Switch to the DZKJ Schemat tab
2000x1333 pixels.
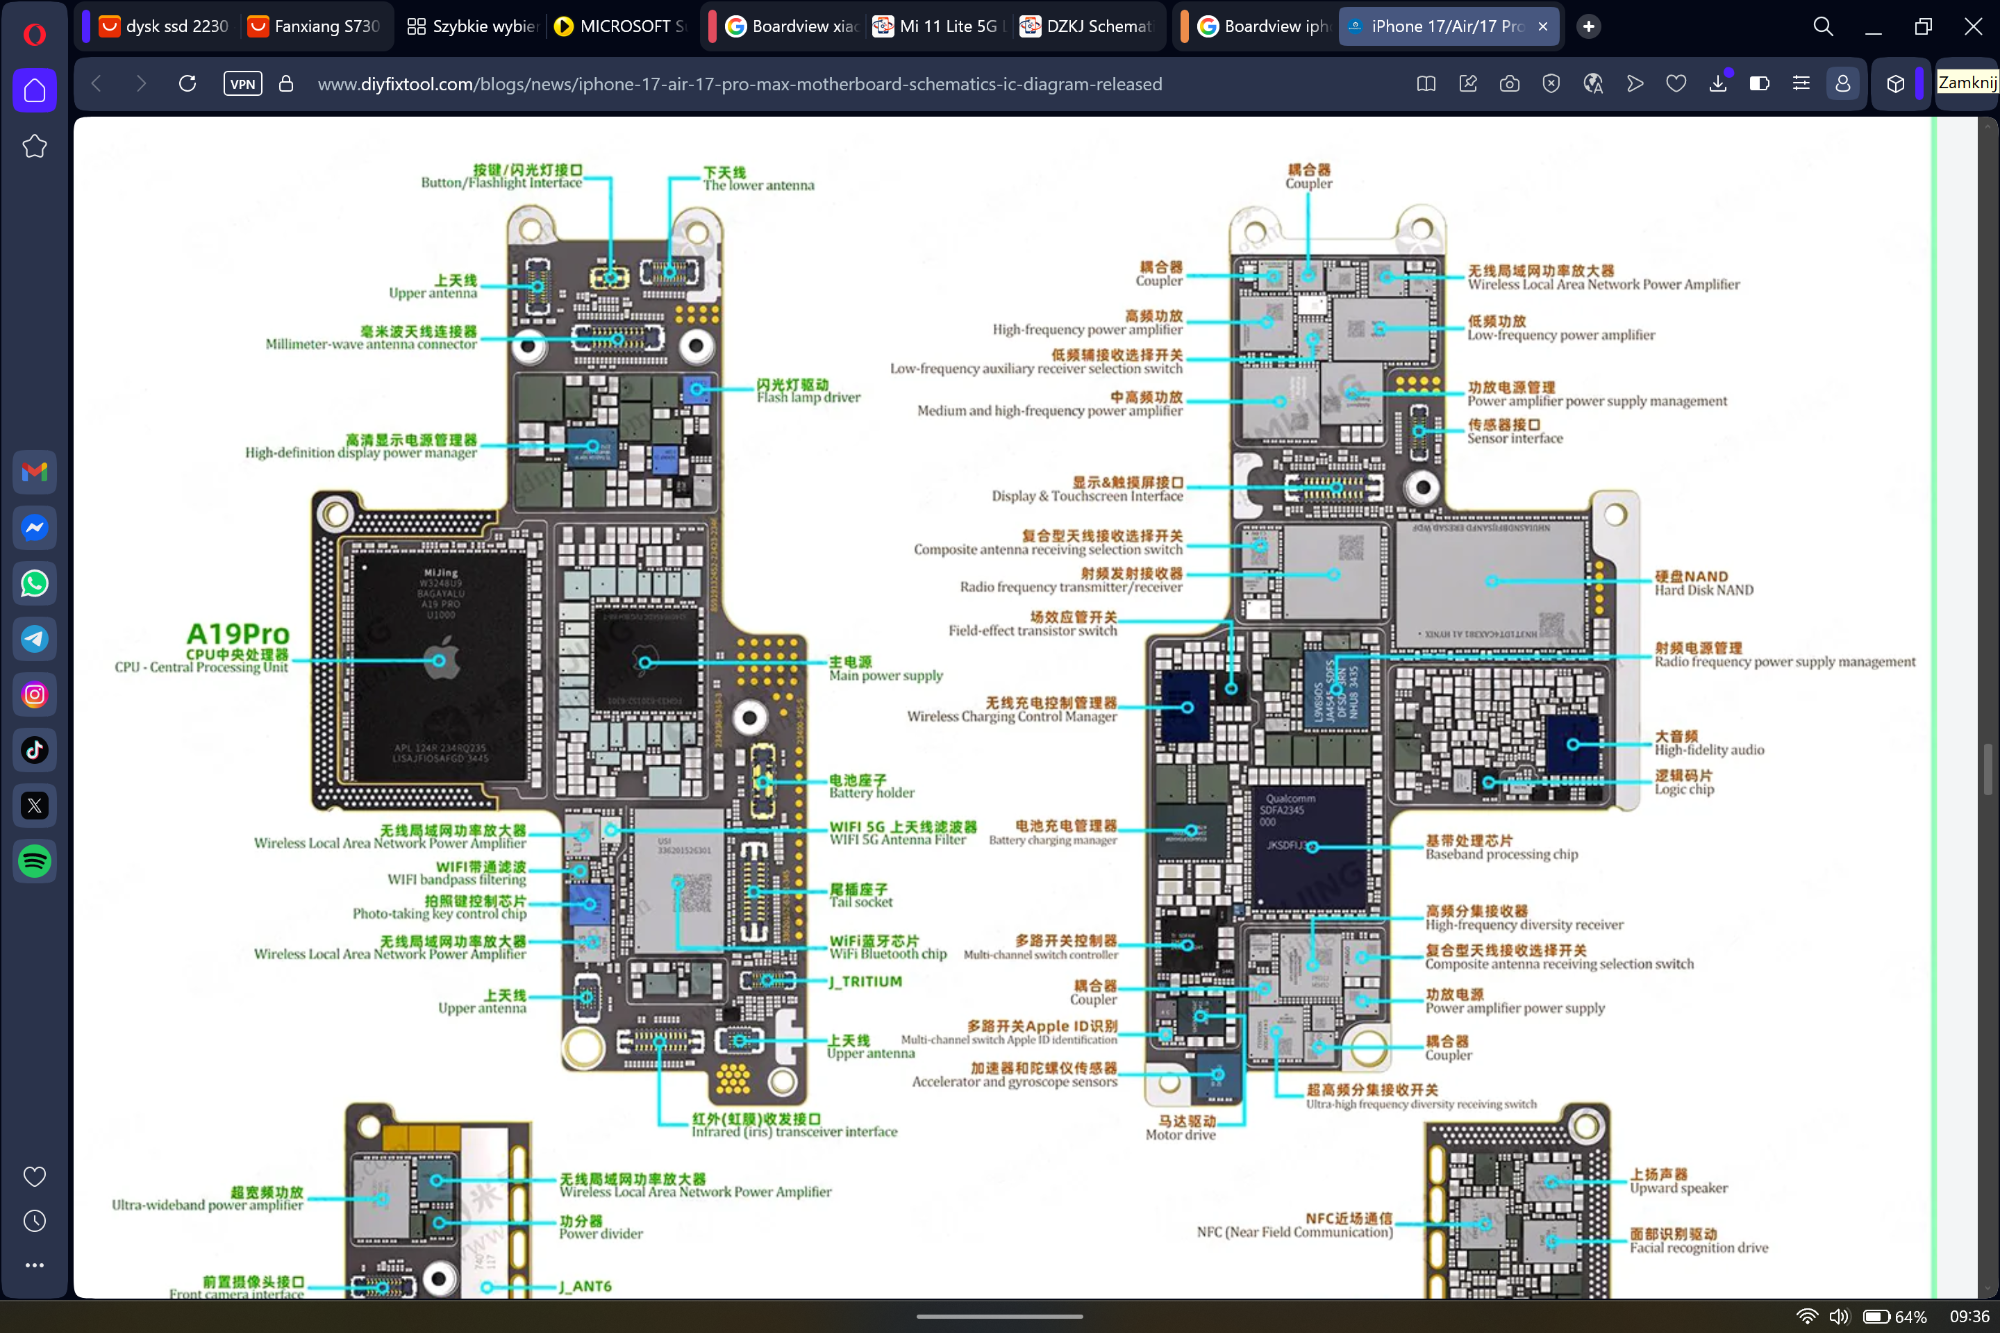coord(1088,27)
